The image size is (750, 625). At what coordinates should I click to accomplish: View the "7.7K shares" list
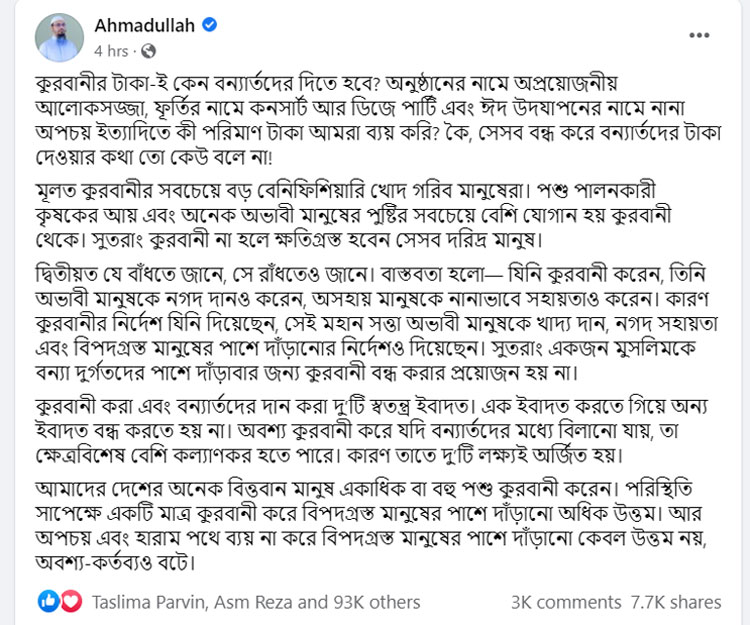tap(675, 602)
